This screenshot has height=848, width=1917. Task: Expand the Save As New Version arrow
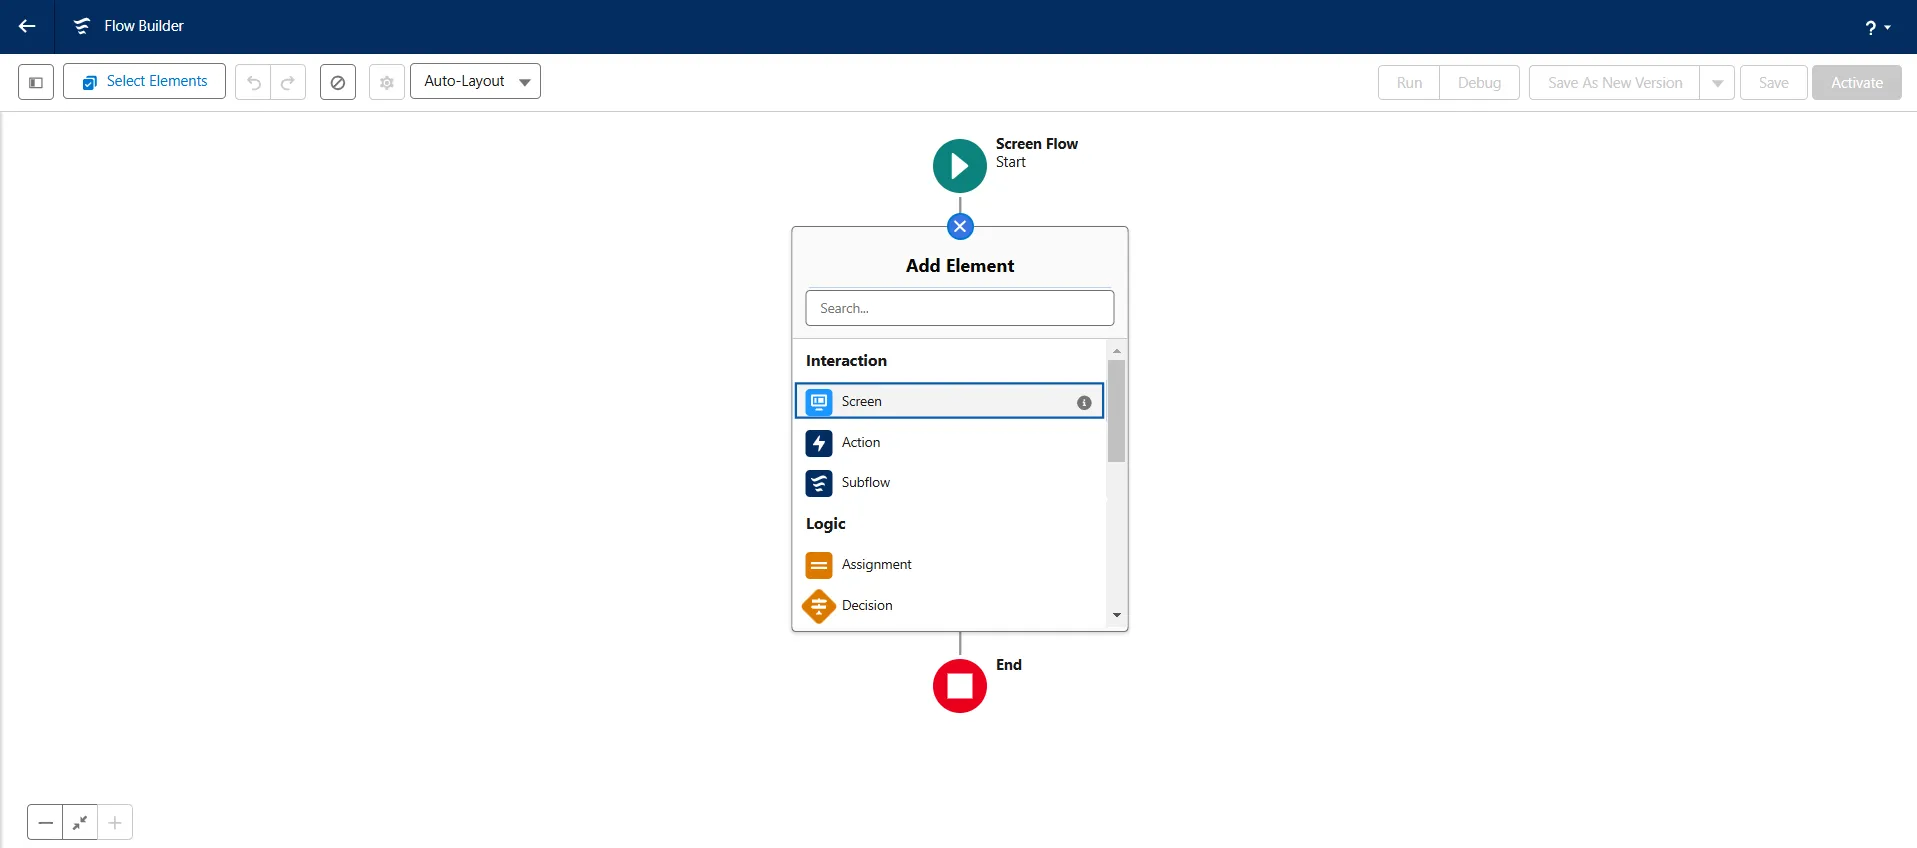click(x=1717, y=83)
